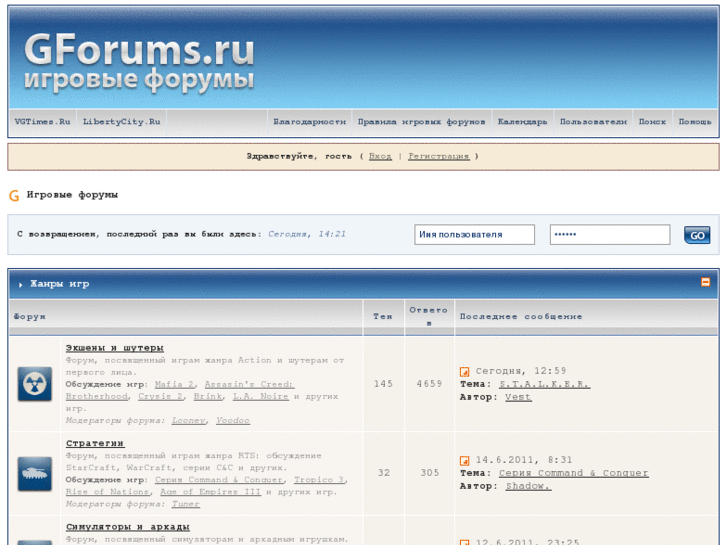The height and width of the screenshot is (545, 727).
Task: Focus the Имя пользователя input field
Action: [474, 235]
